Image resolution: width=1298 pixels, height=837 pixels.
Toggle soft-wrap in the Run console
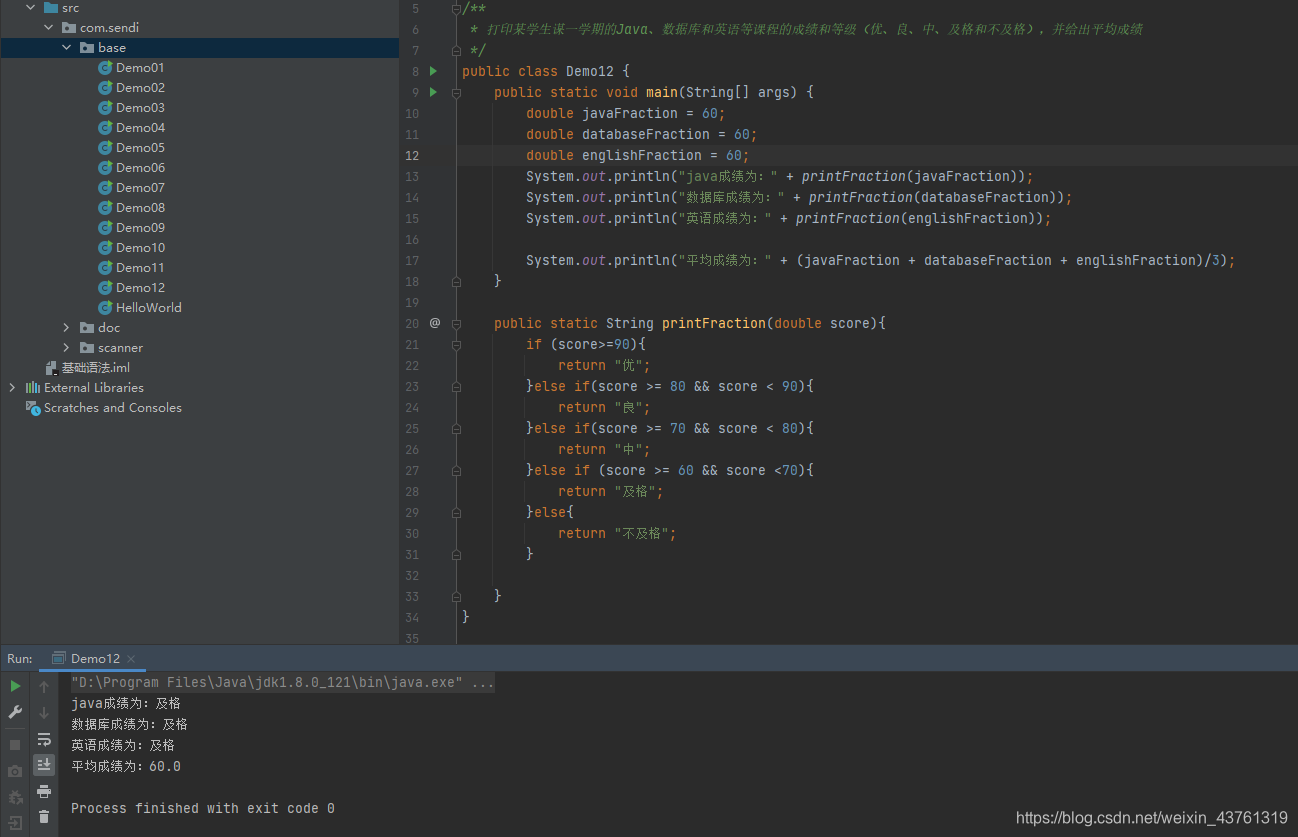(44, 740)
